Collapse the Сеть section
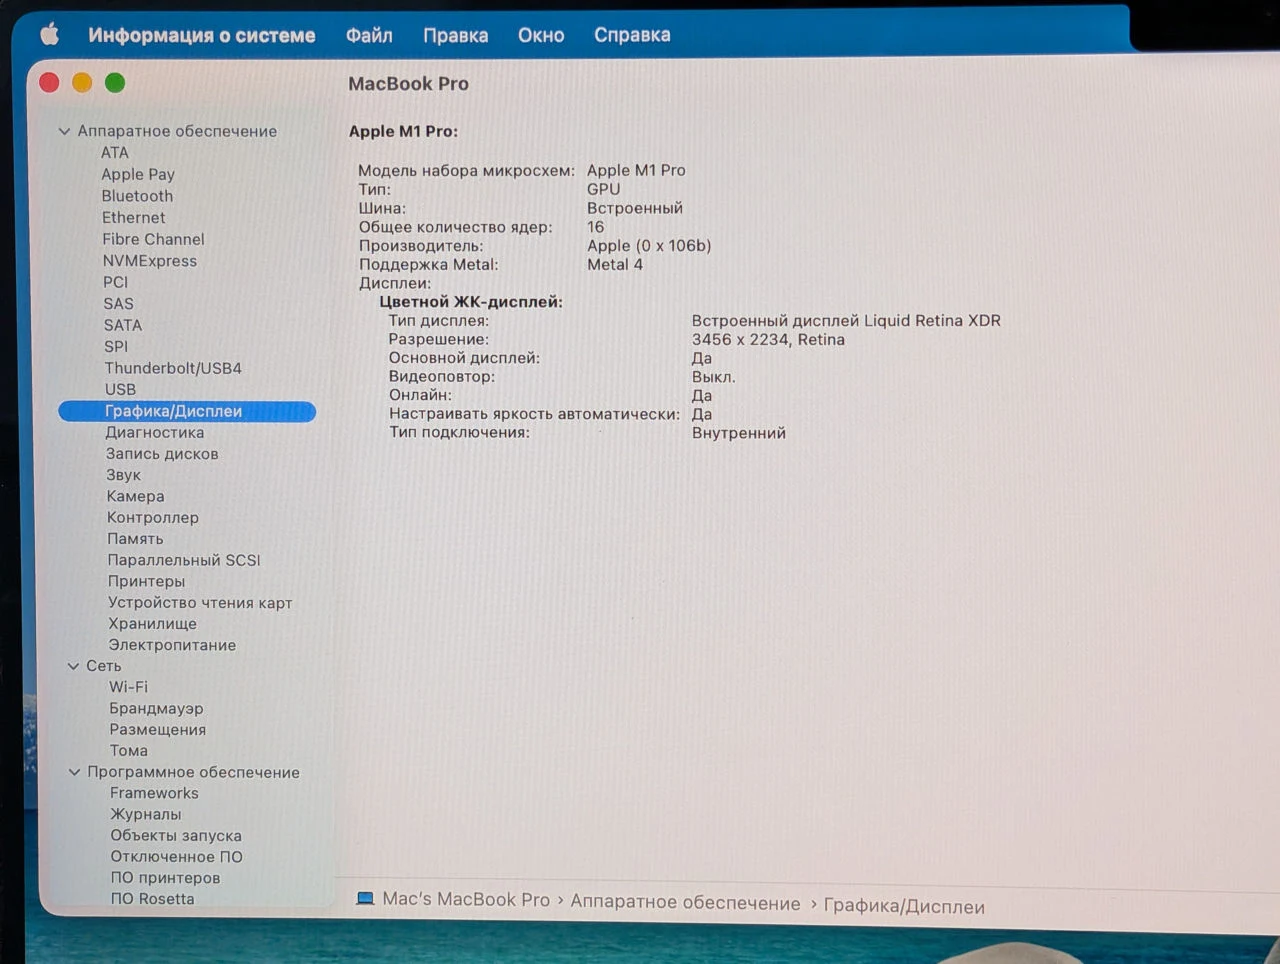Viewport: 1280px width, 964px height. click(73, 666)
